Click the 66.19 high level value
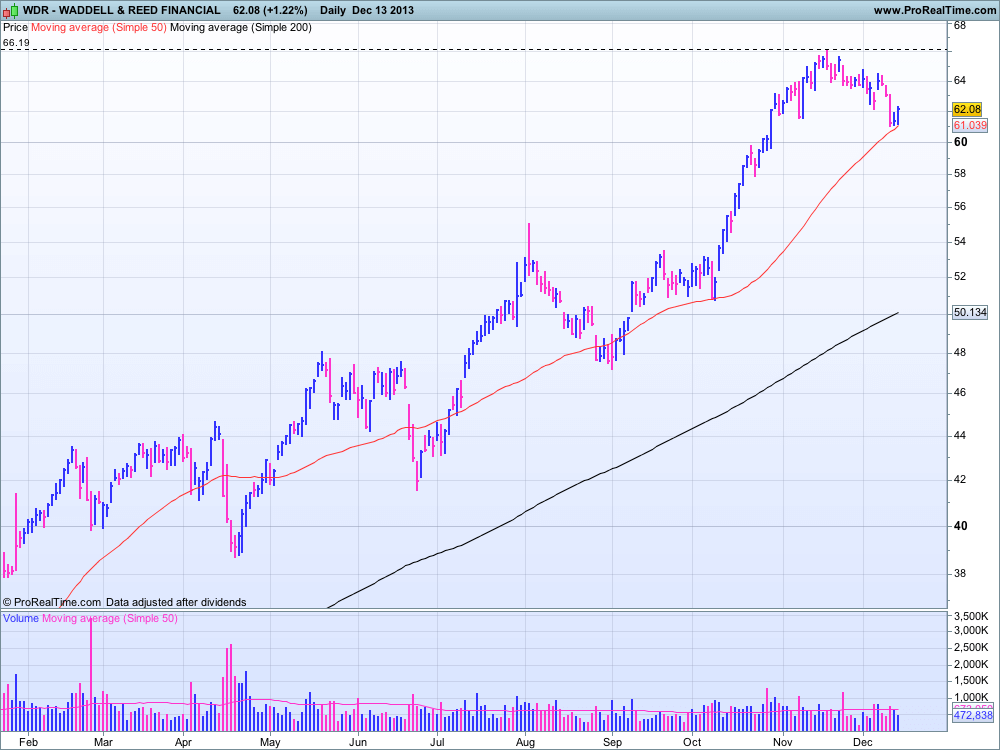This screenshot has width=1000, height=750. (x=16, y=43)
